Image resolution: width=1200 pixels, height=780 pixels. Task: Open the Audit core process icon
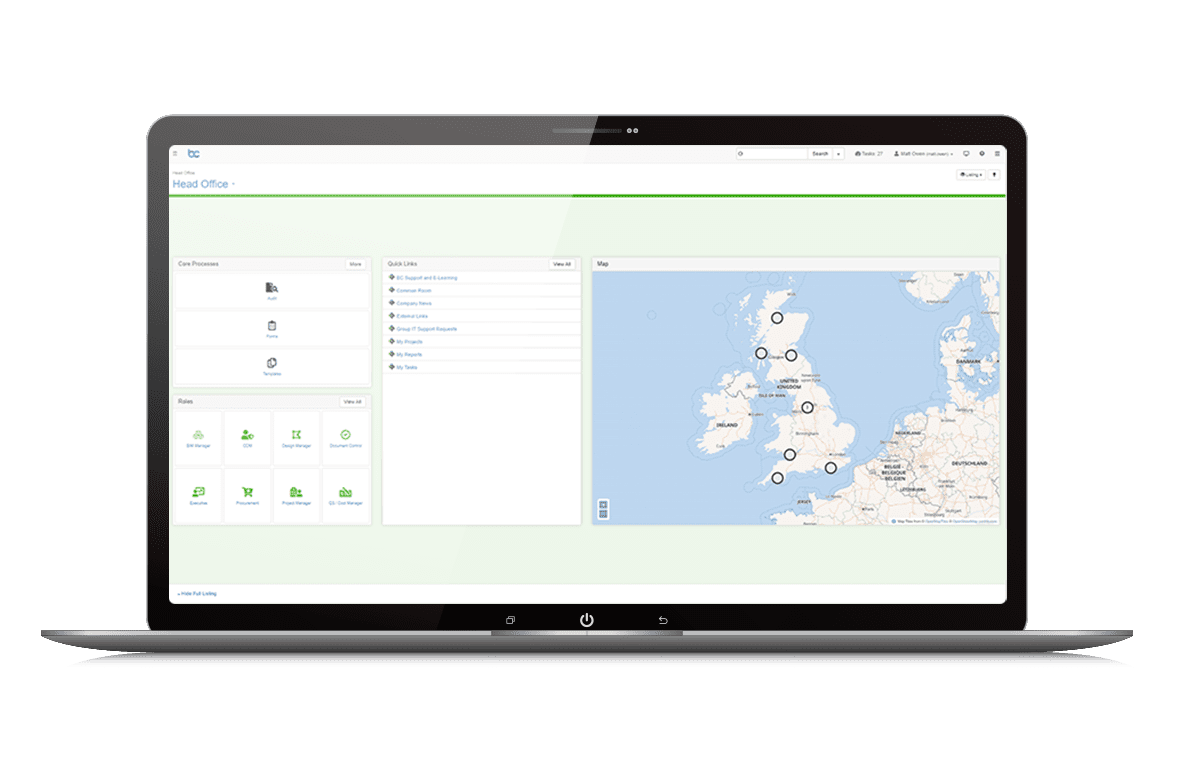272,288
